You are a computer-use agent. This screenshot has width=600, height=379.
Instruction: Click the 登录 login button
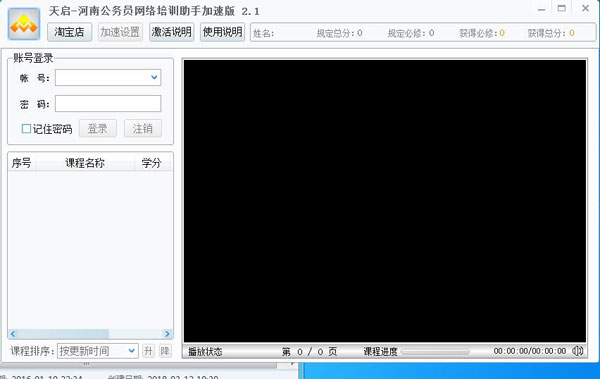tap(98, 128)
